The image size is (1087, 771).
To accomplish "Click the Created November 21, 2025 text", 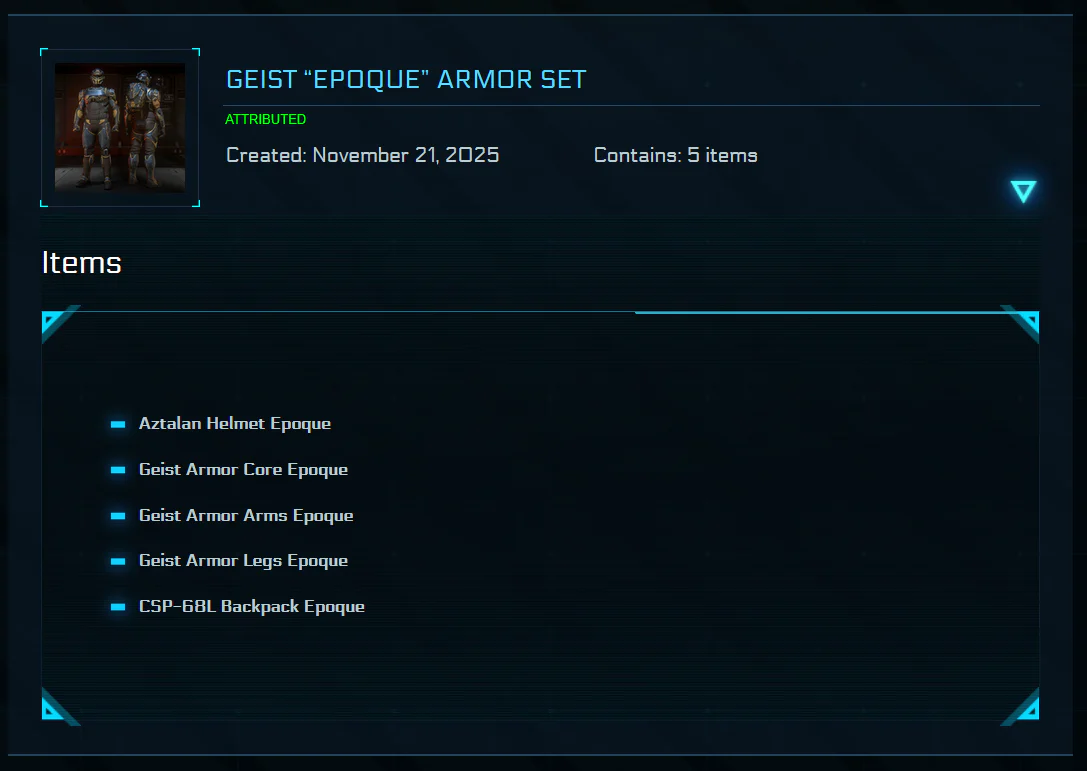I will pyautogui.click(x=363, y=155).
